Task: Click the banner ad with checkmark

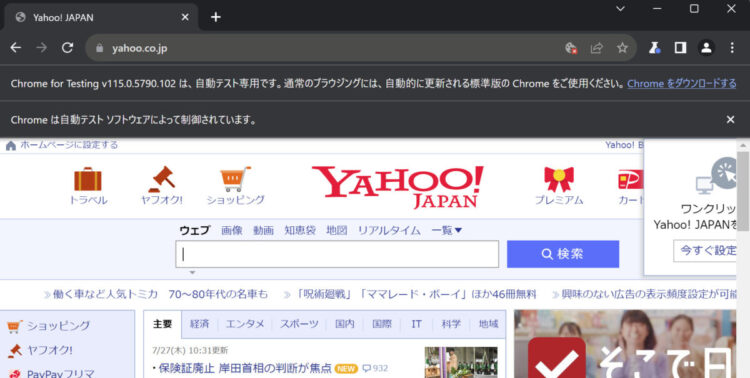Action: coord(625,344)
